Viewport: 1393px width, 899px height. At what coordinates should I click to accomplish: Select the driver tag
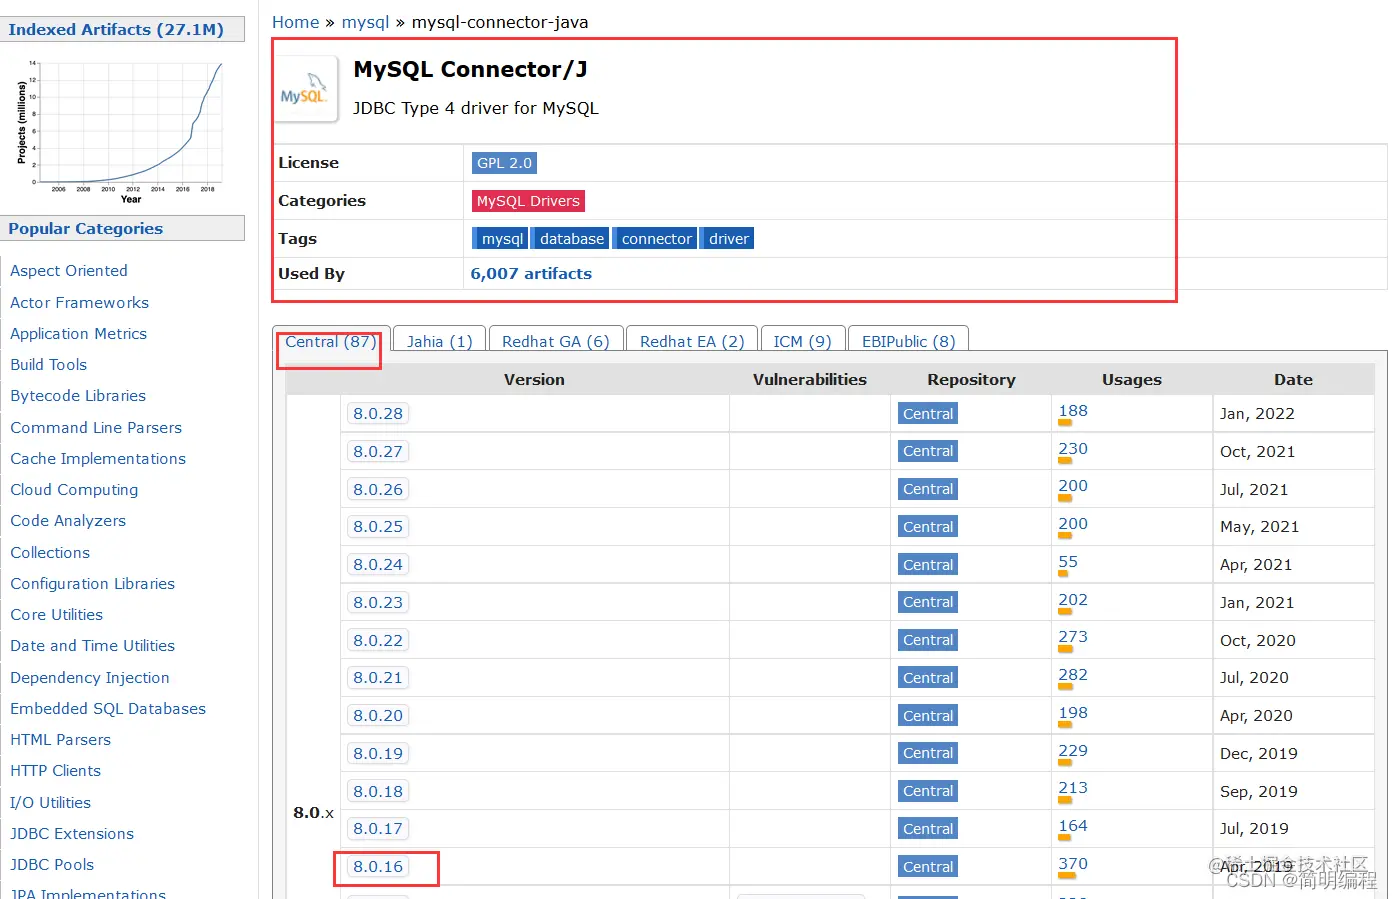727,239
